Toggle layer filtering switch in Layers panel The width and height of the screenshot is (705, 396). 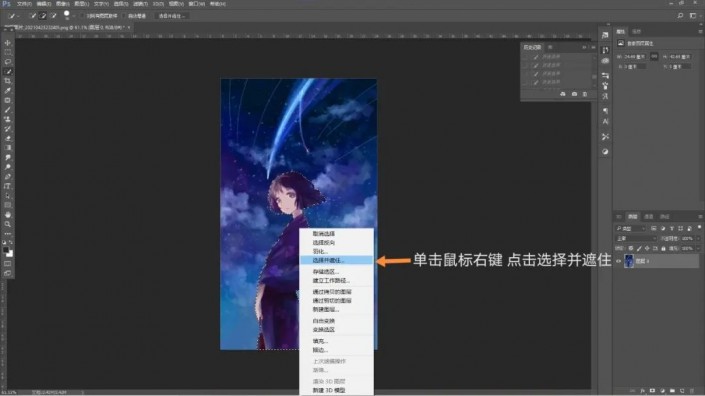(x=699, y=227)
